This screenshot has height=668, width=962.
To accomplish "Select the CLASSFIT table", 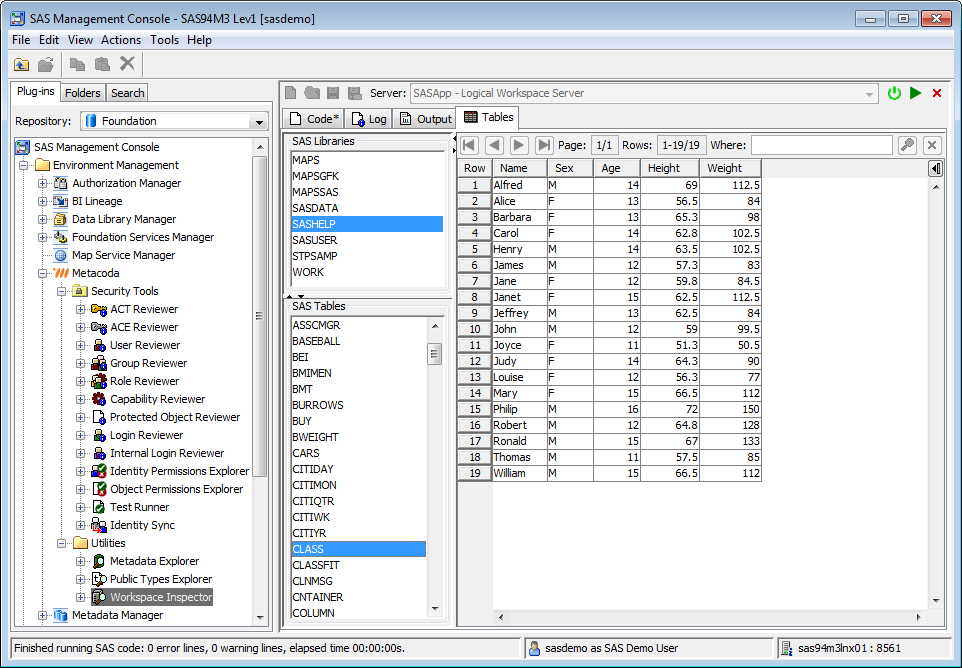I will click(358, 565).
